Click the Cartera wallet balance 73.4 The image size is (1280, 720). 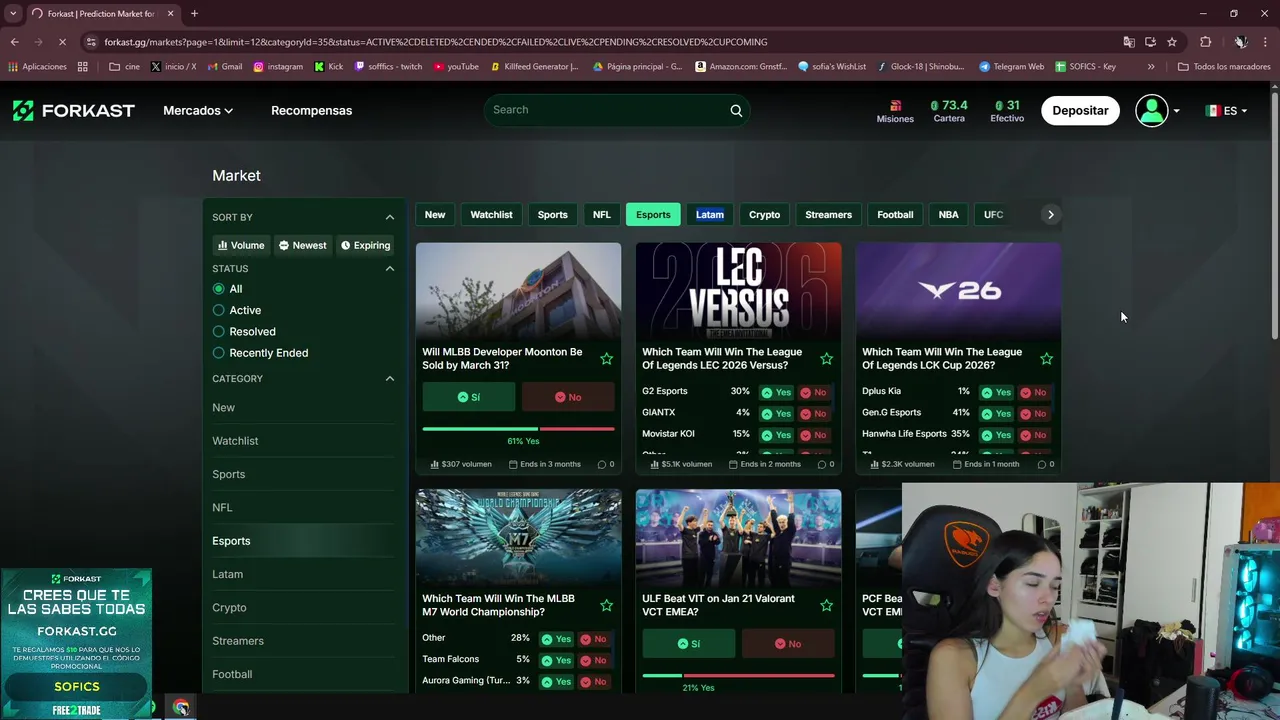949,110
